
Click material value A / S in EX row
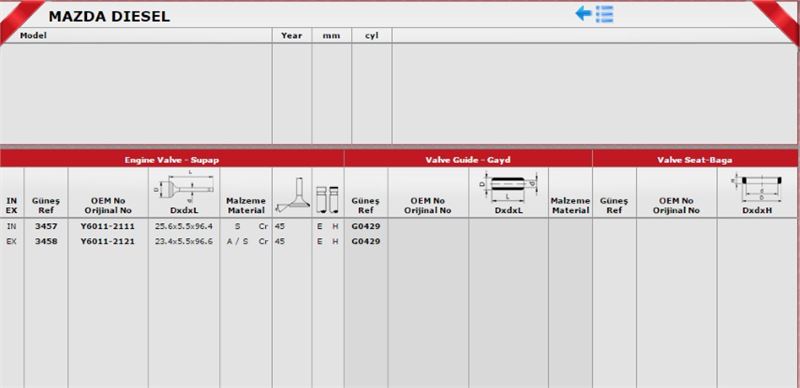pyautogui.click(x=238, y=241)
